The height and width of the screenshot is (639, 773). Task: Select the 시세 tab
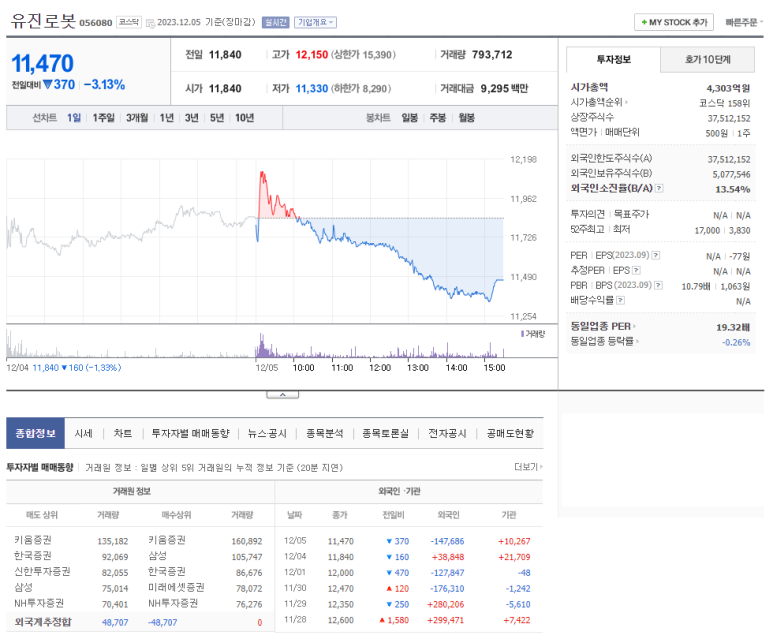coord(84,433)
